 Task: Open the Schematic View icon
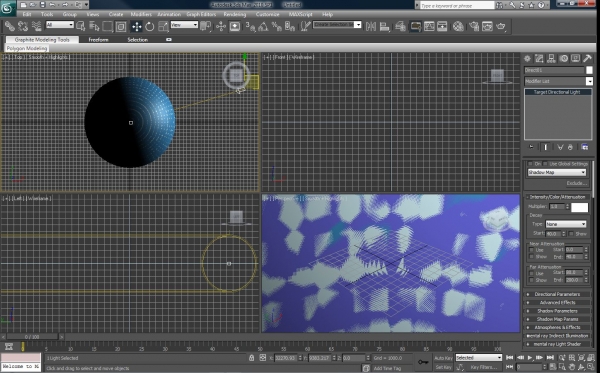coord(442,26)
